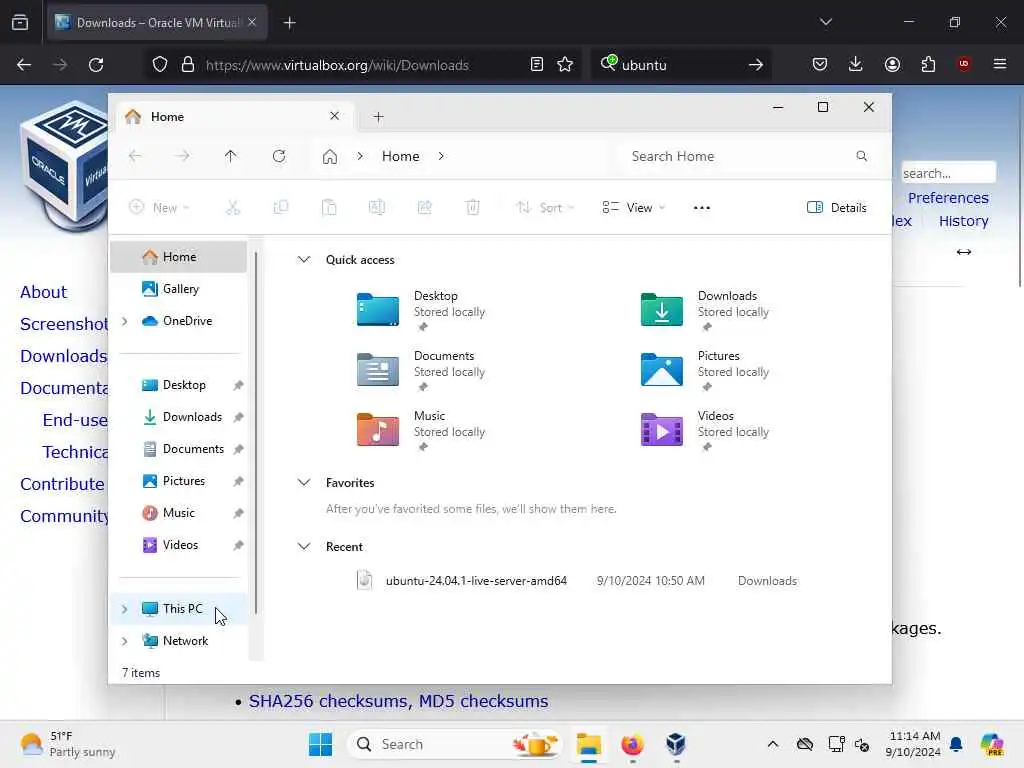Screen dimensions: 1024x768
Task: Click the Preferences link on VirtualBox page
Action: pos(948,198)
